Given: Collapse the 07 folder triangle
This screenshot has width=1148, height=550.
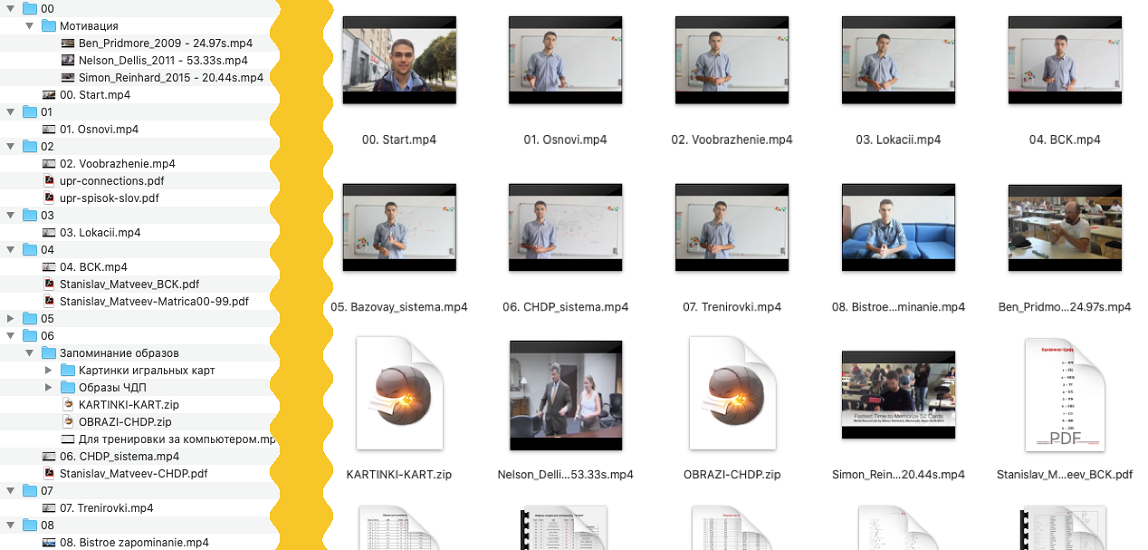Looking at the screenshot, I should pos(10,491).
